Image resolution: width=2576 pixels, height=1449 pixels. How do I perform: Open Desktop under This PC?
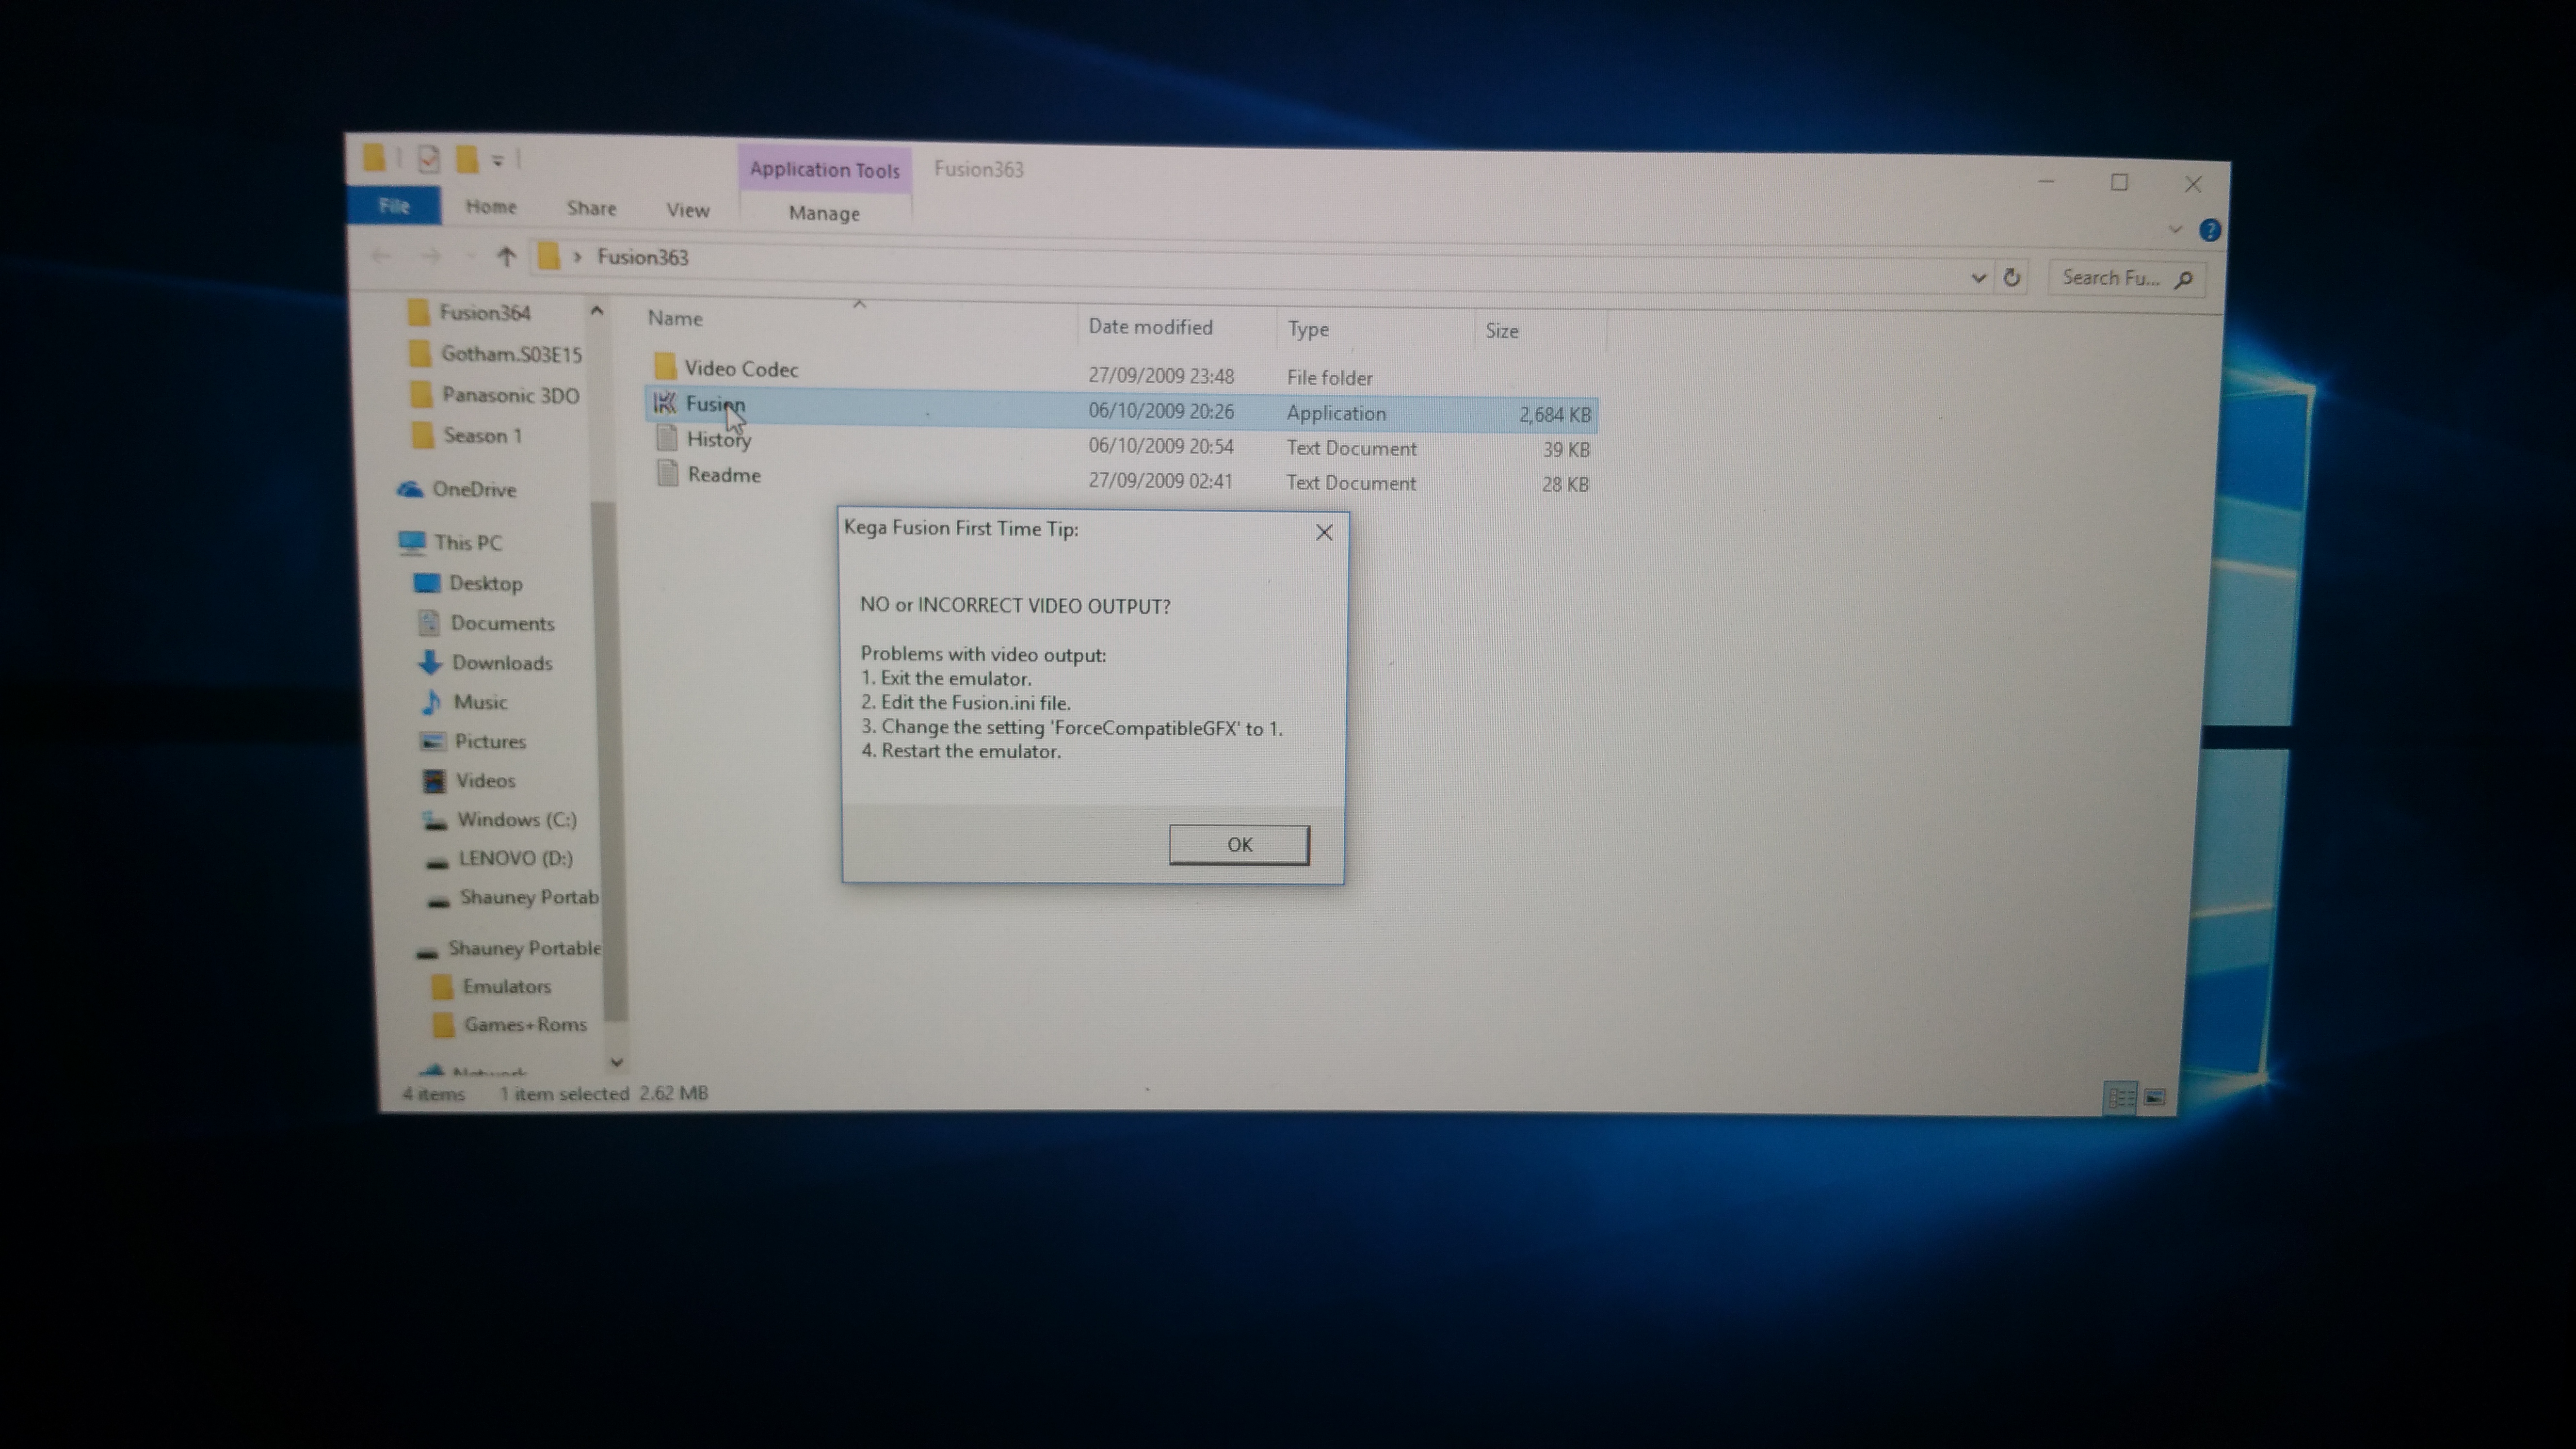pyautogui.click(x=485, y=583)
